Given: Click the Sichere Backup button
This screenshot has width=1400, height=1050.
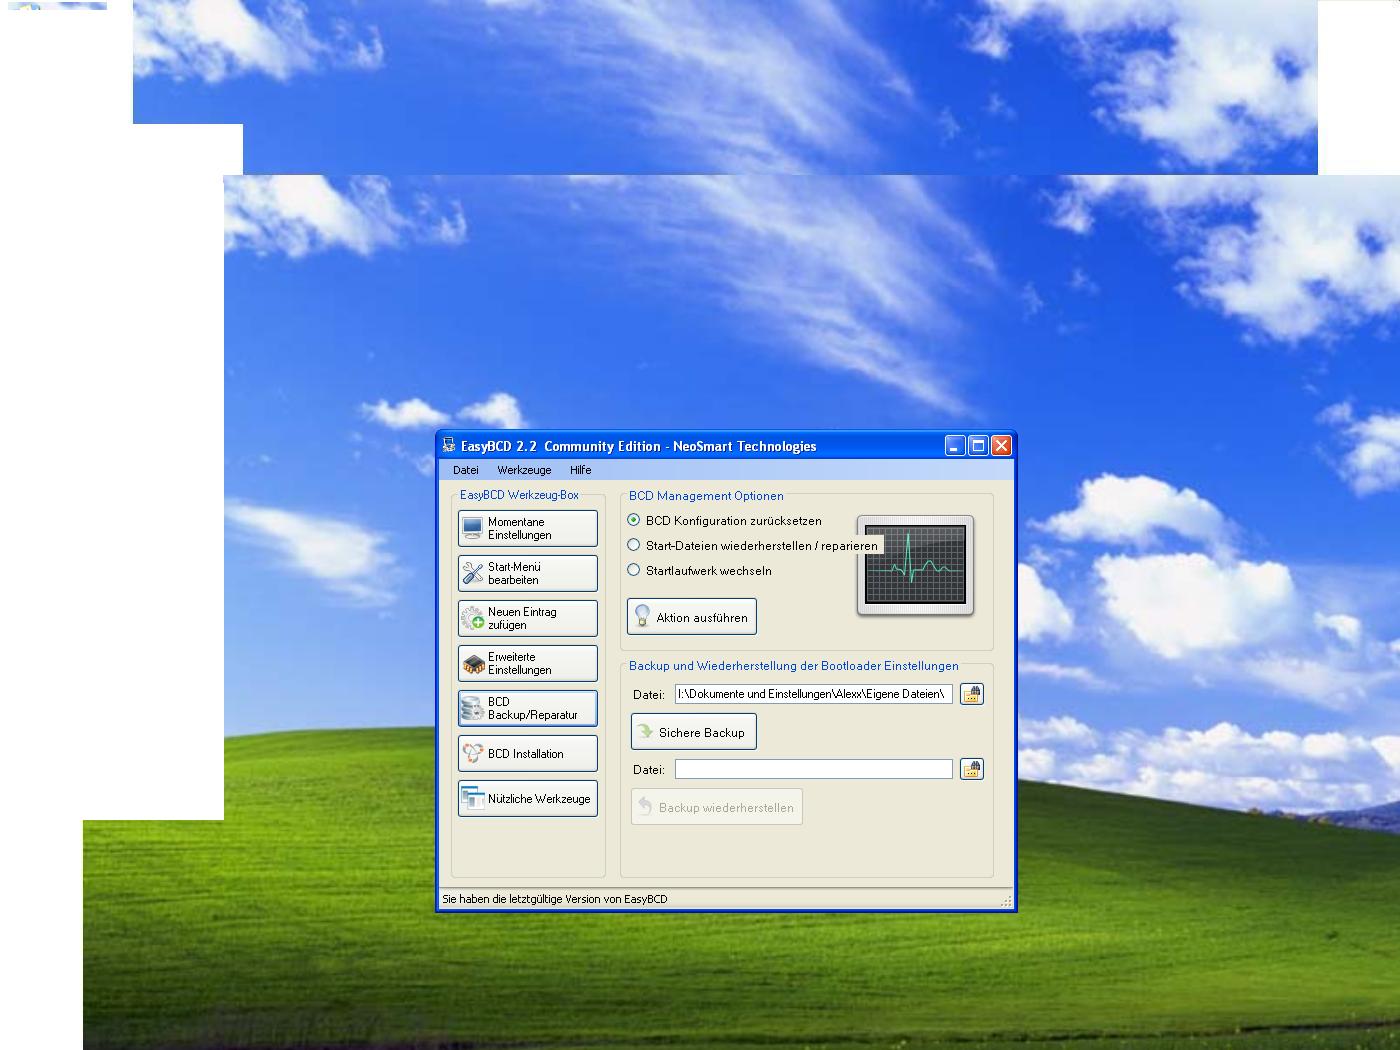Looking at the screenshot, I should 694,732.
